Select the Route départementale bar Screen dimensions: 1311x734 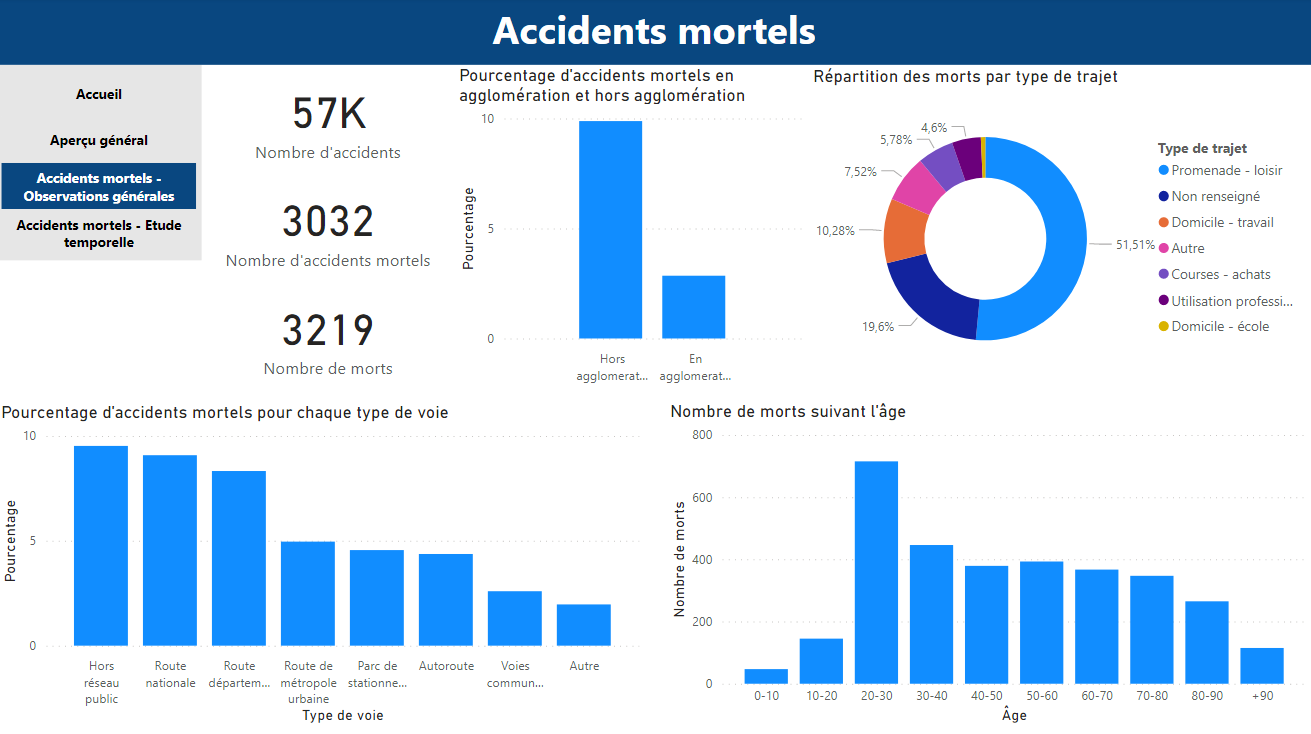click(239, 558)
